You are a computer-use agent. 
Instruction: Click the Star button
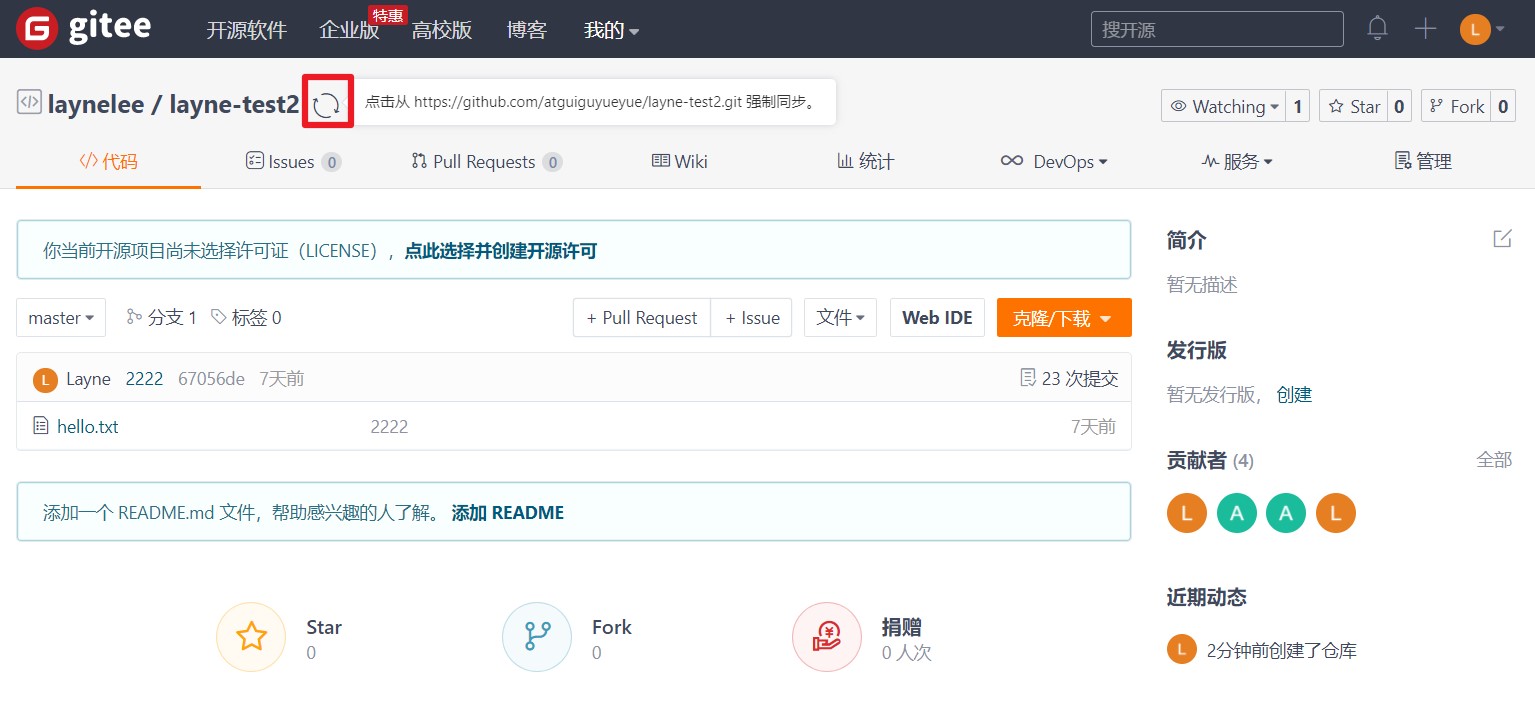point(1353,106)
